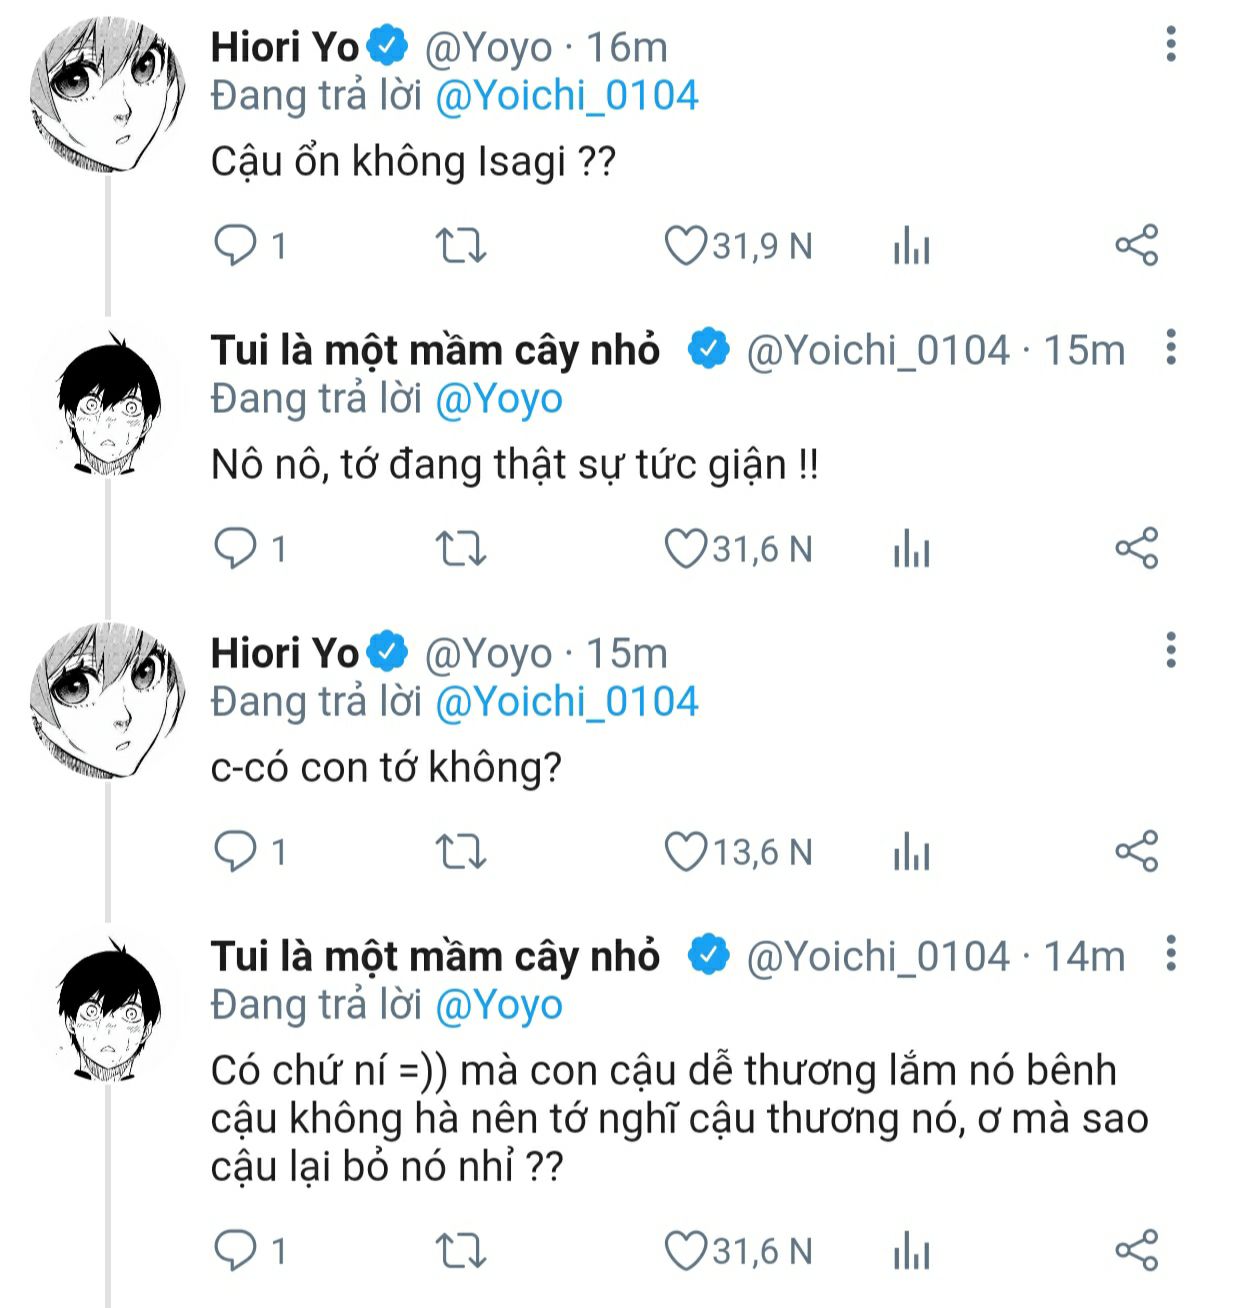Open @Yoichi_0104 mention link in first tweet

pos(566,96)
